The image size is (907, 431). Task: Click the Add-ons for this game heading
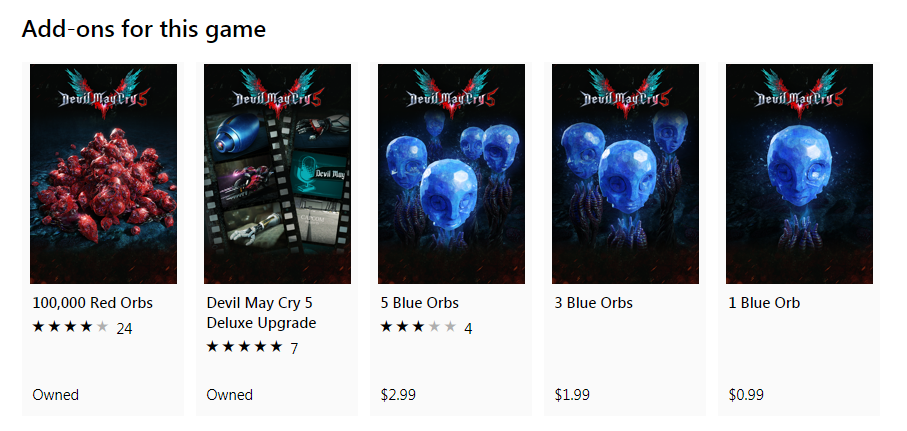click(143, 28)
